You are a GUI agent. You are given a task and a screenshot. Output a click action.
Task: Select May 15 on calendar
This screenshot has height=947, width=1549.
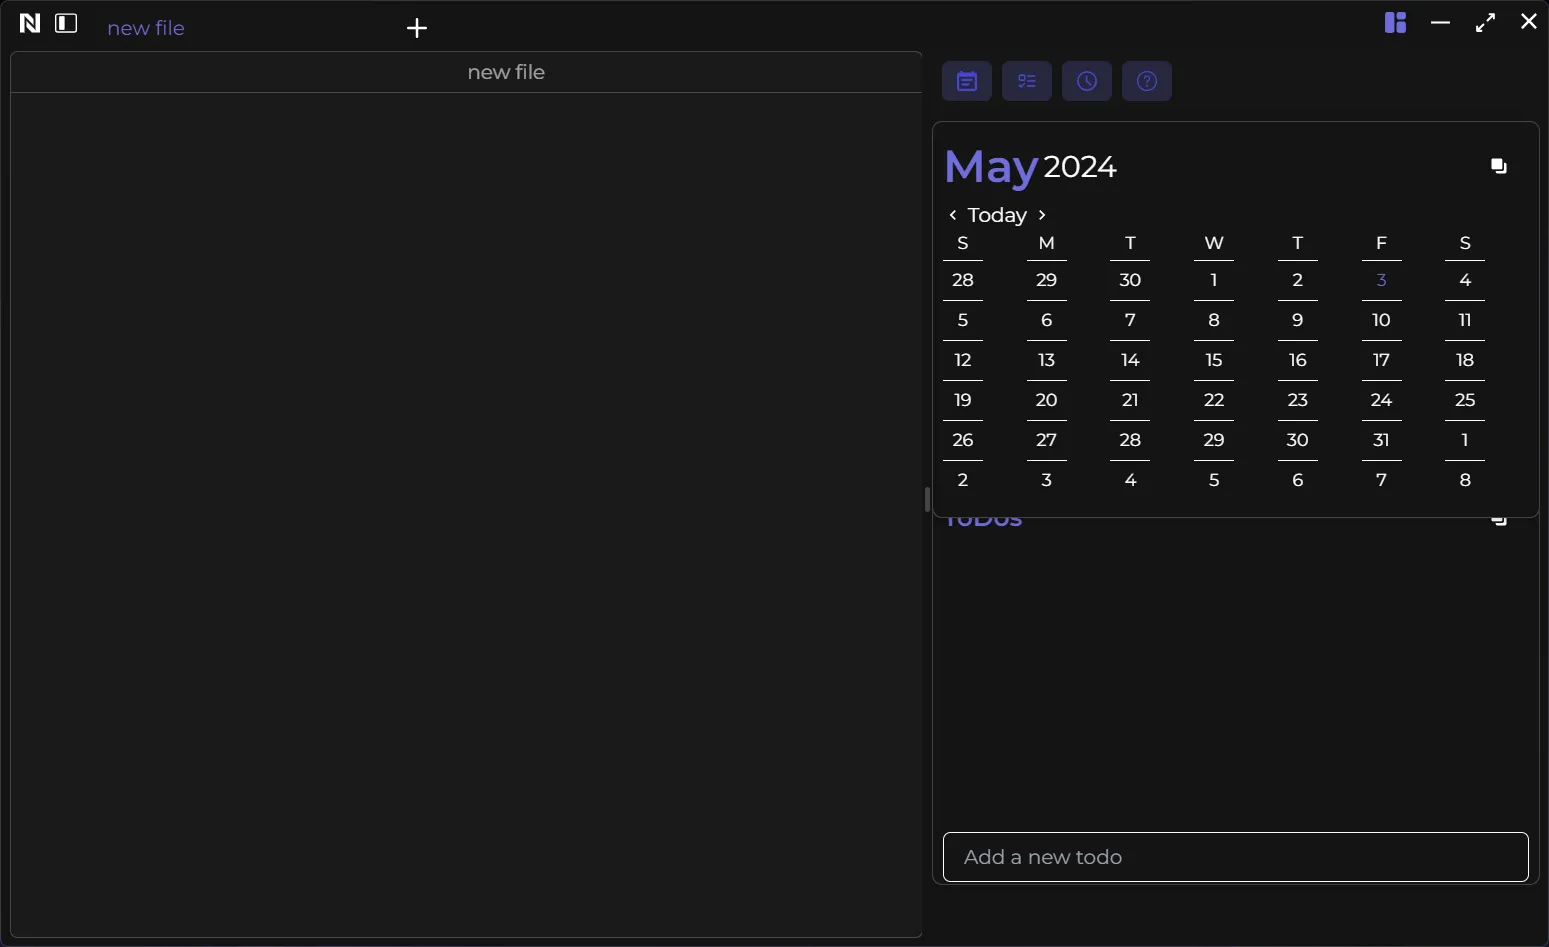point(1214,360)
